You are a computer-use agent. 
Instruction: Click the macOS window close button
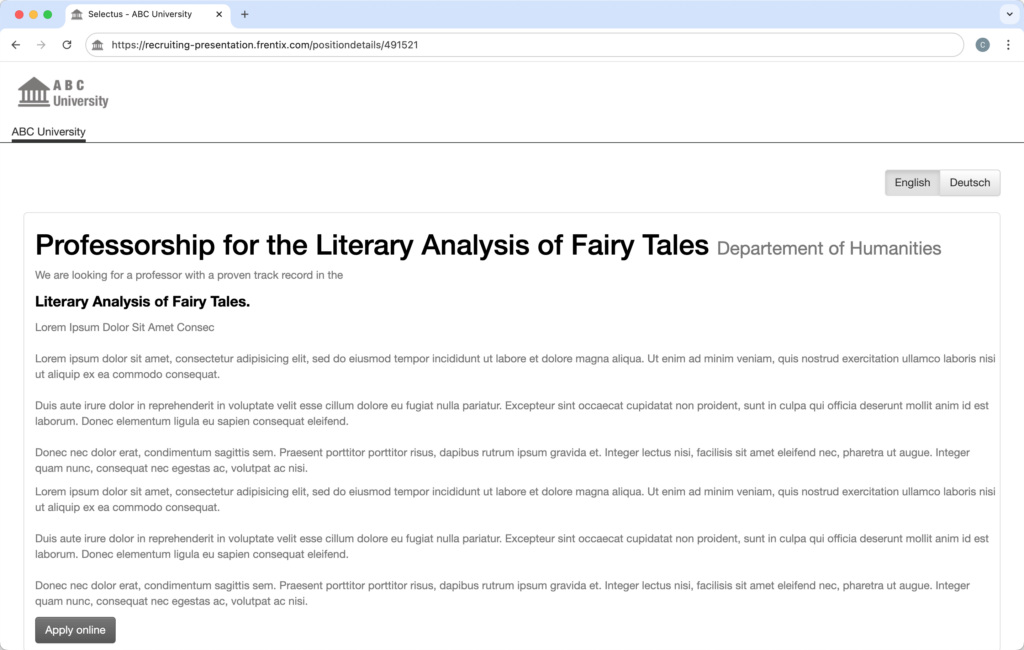19,14
